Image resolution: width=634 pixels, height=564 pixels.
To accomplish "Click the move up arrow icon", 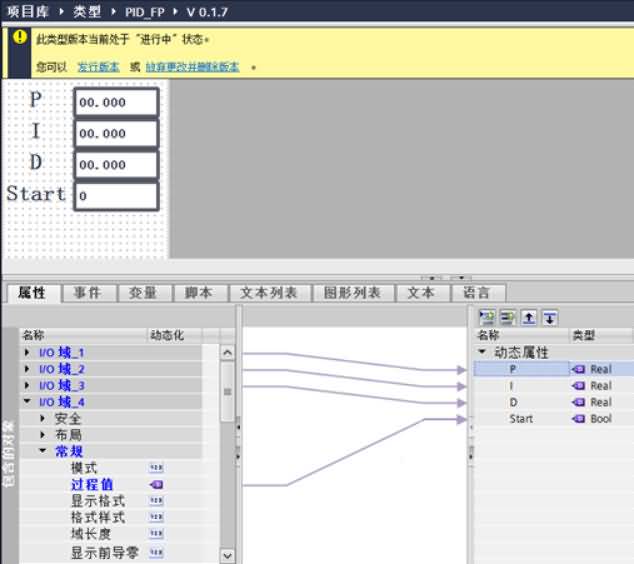I will point(529,318).
